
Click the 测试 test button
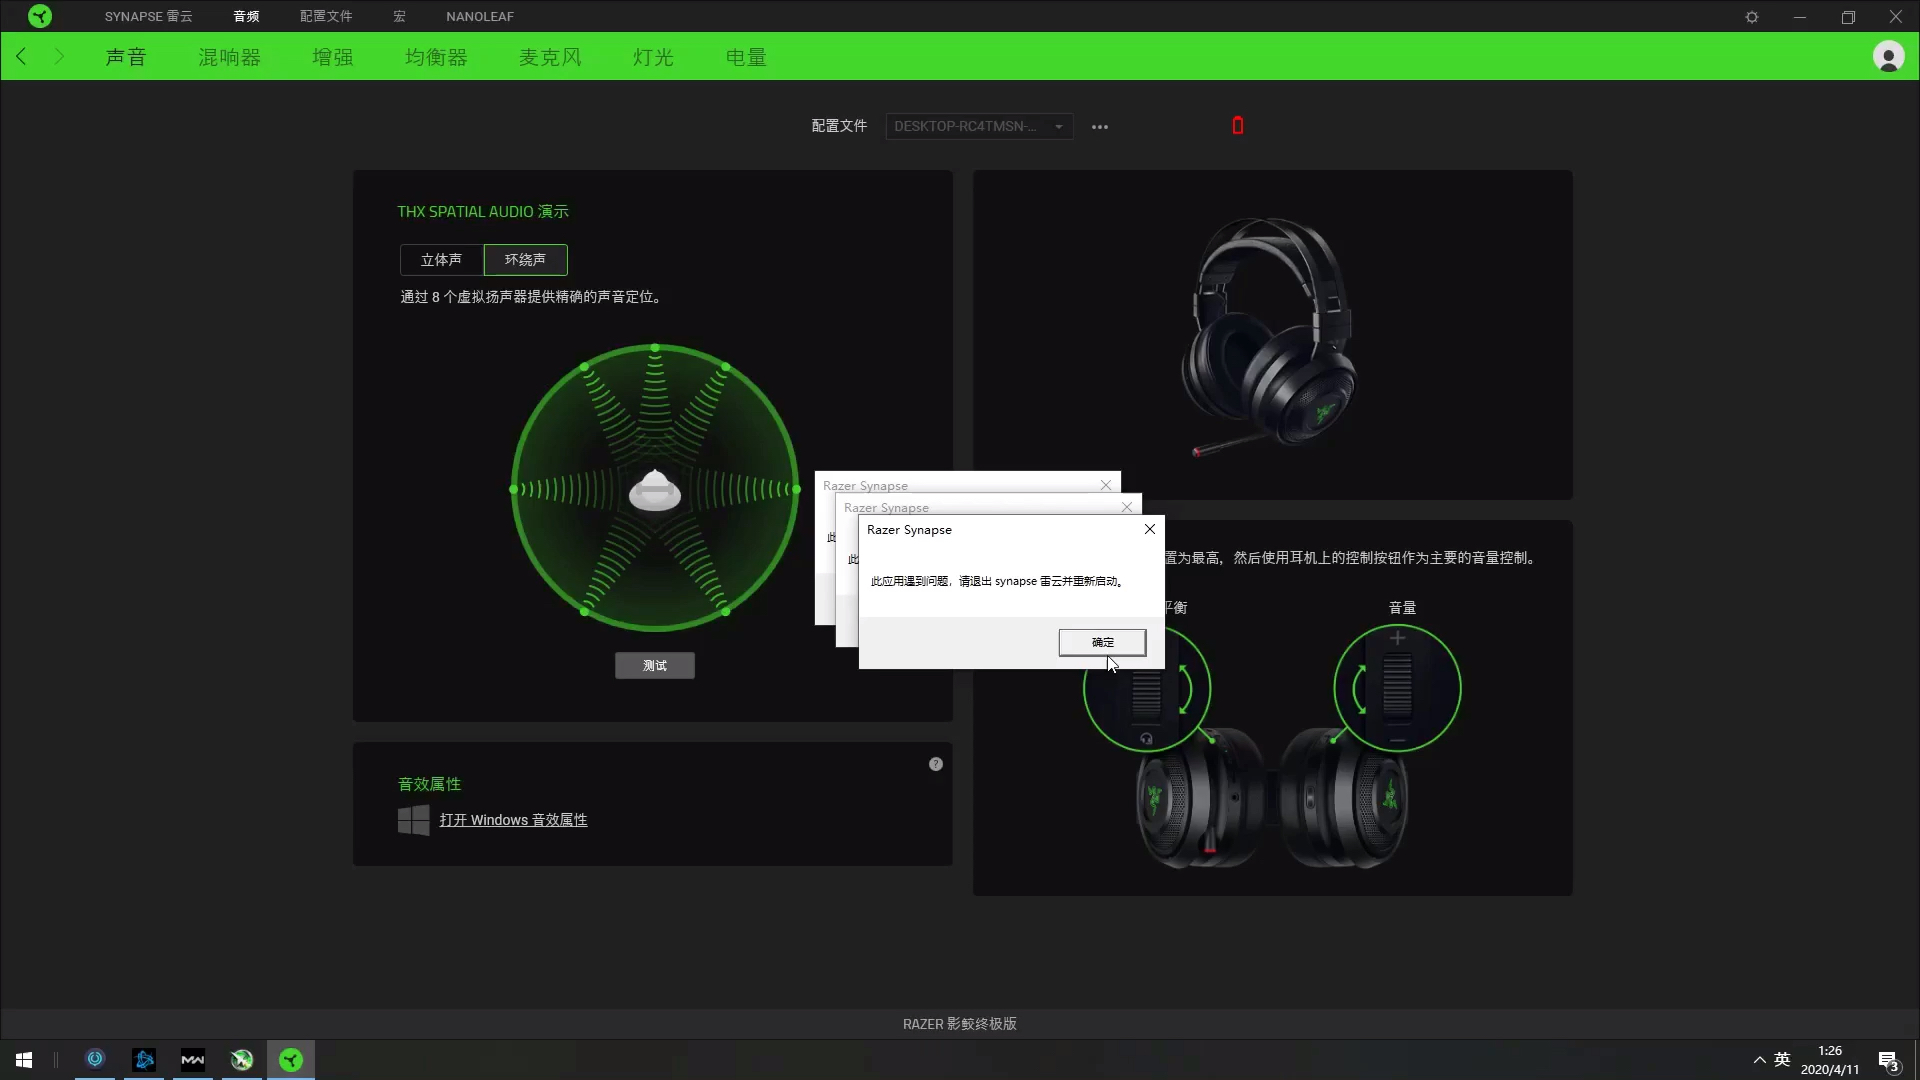pos(654,666)
